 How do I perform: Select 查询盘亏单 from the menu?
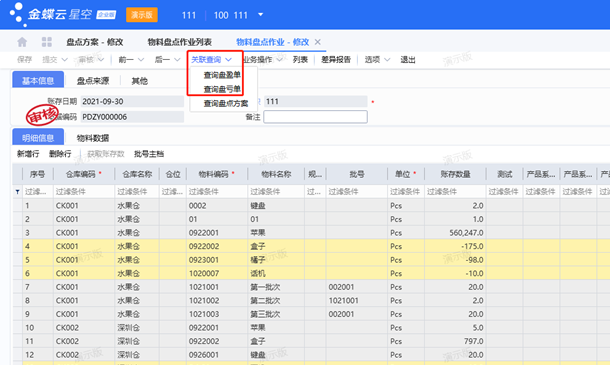[x=222, y=89]
